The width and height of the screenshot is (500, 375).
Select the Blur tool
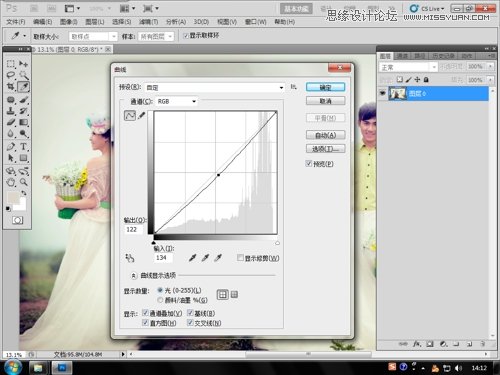coord(11,134)
